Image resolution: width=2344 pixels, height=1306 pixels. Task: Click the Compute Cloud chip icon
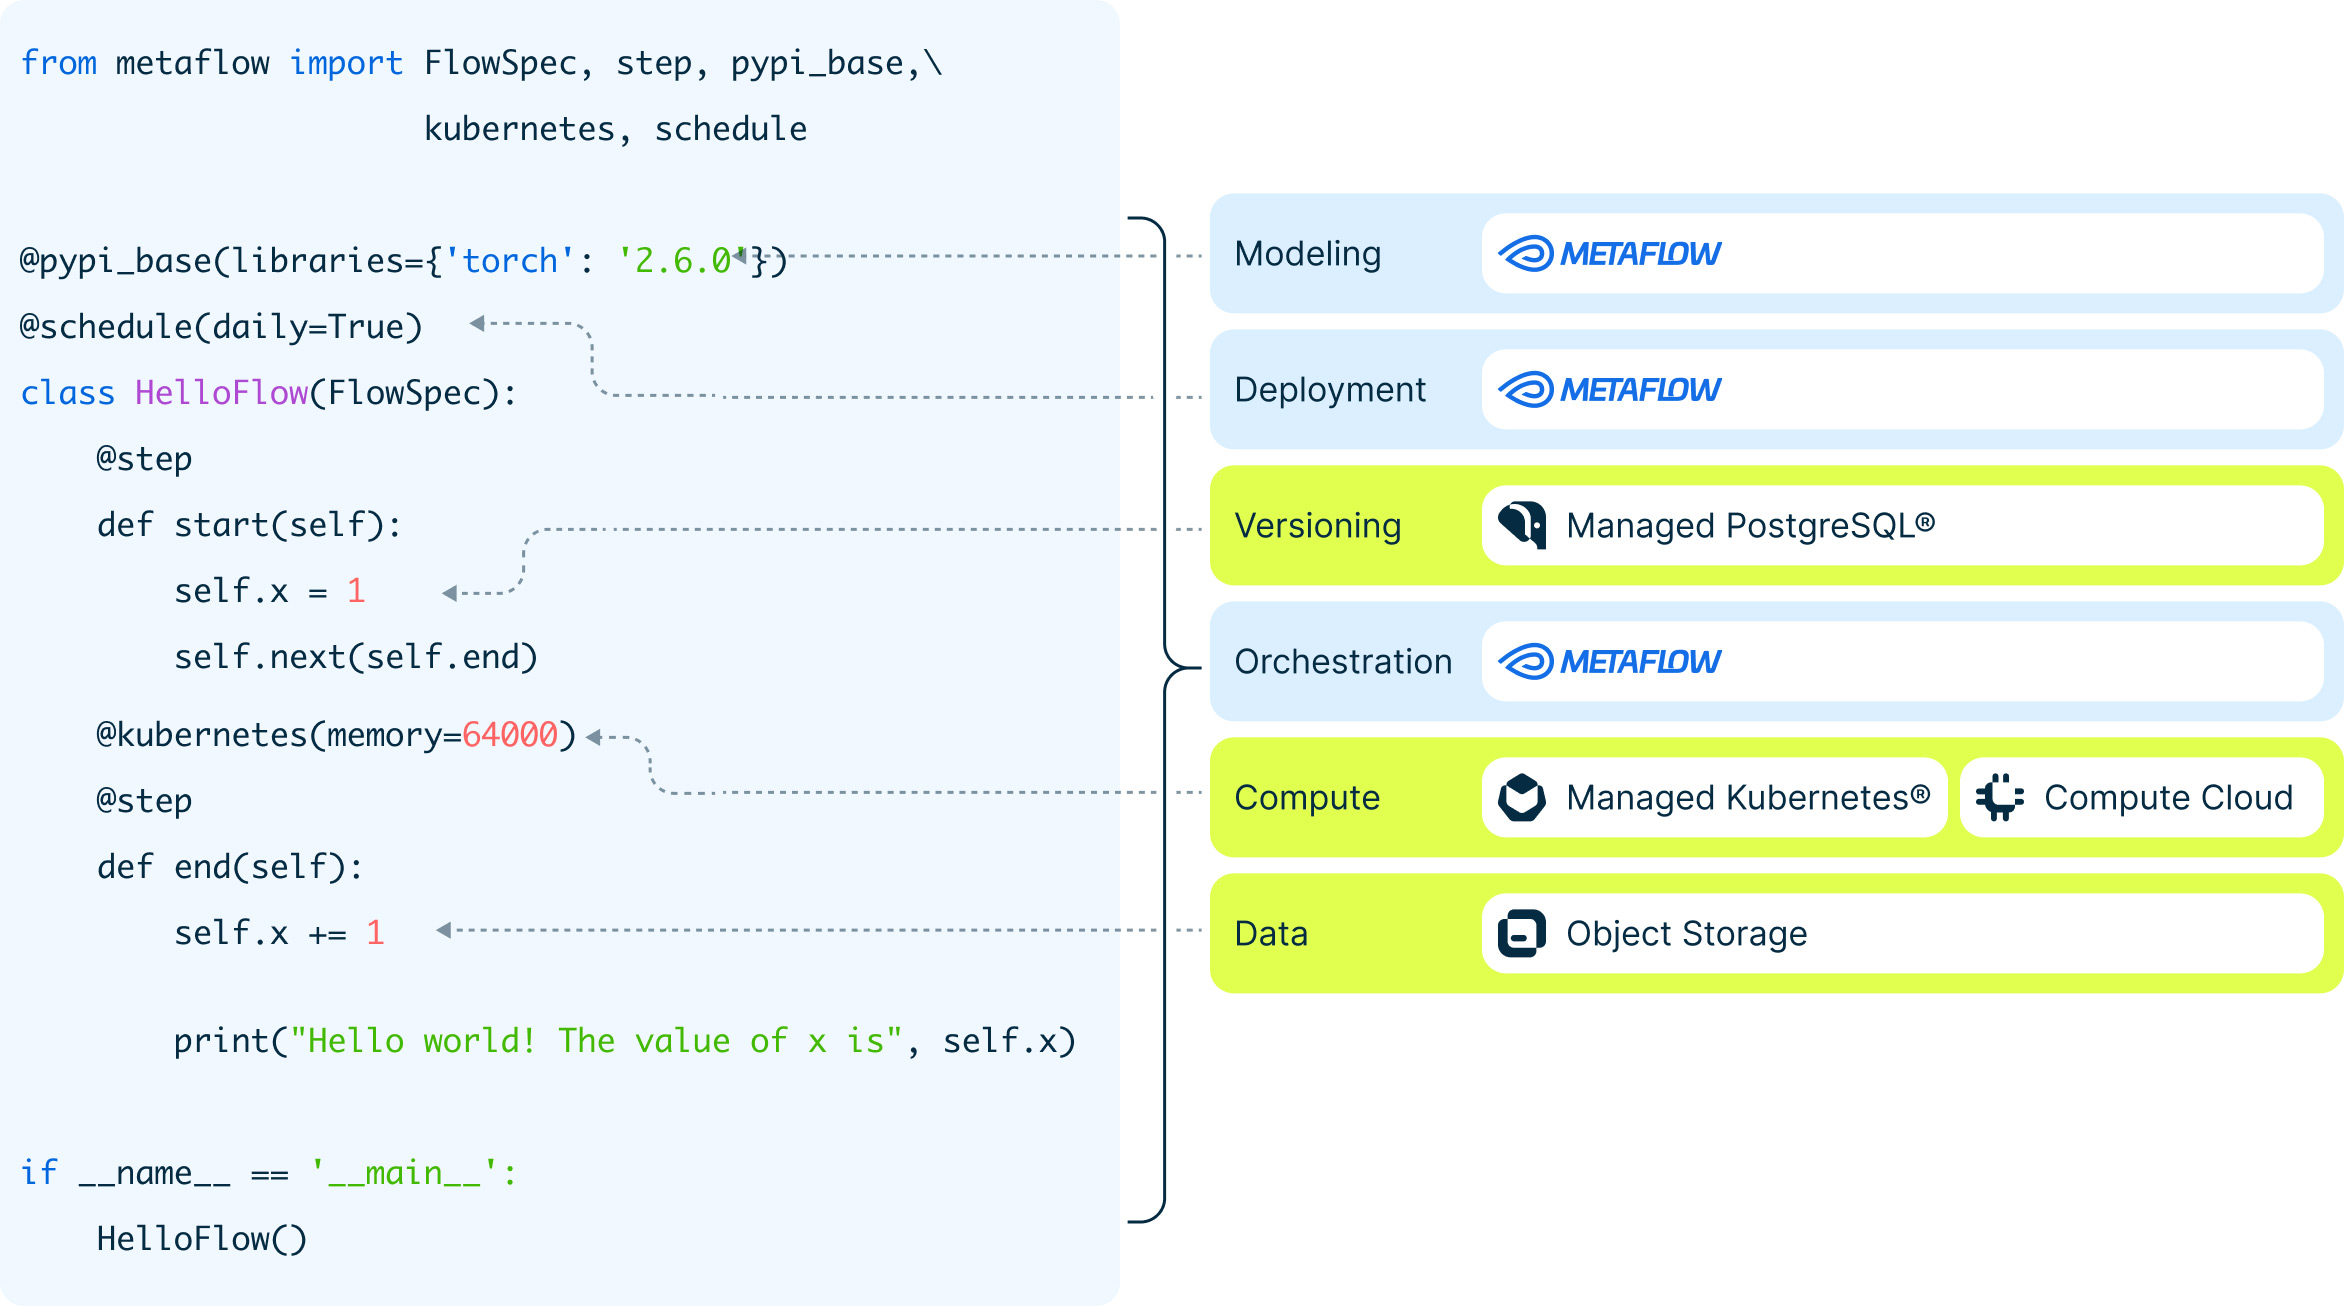pyautogui.click(x=2000, y=797)
